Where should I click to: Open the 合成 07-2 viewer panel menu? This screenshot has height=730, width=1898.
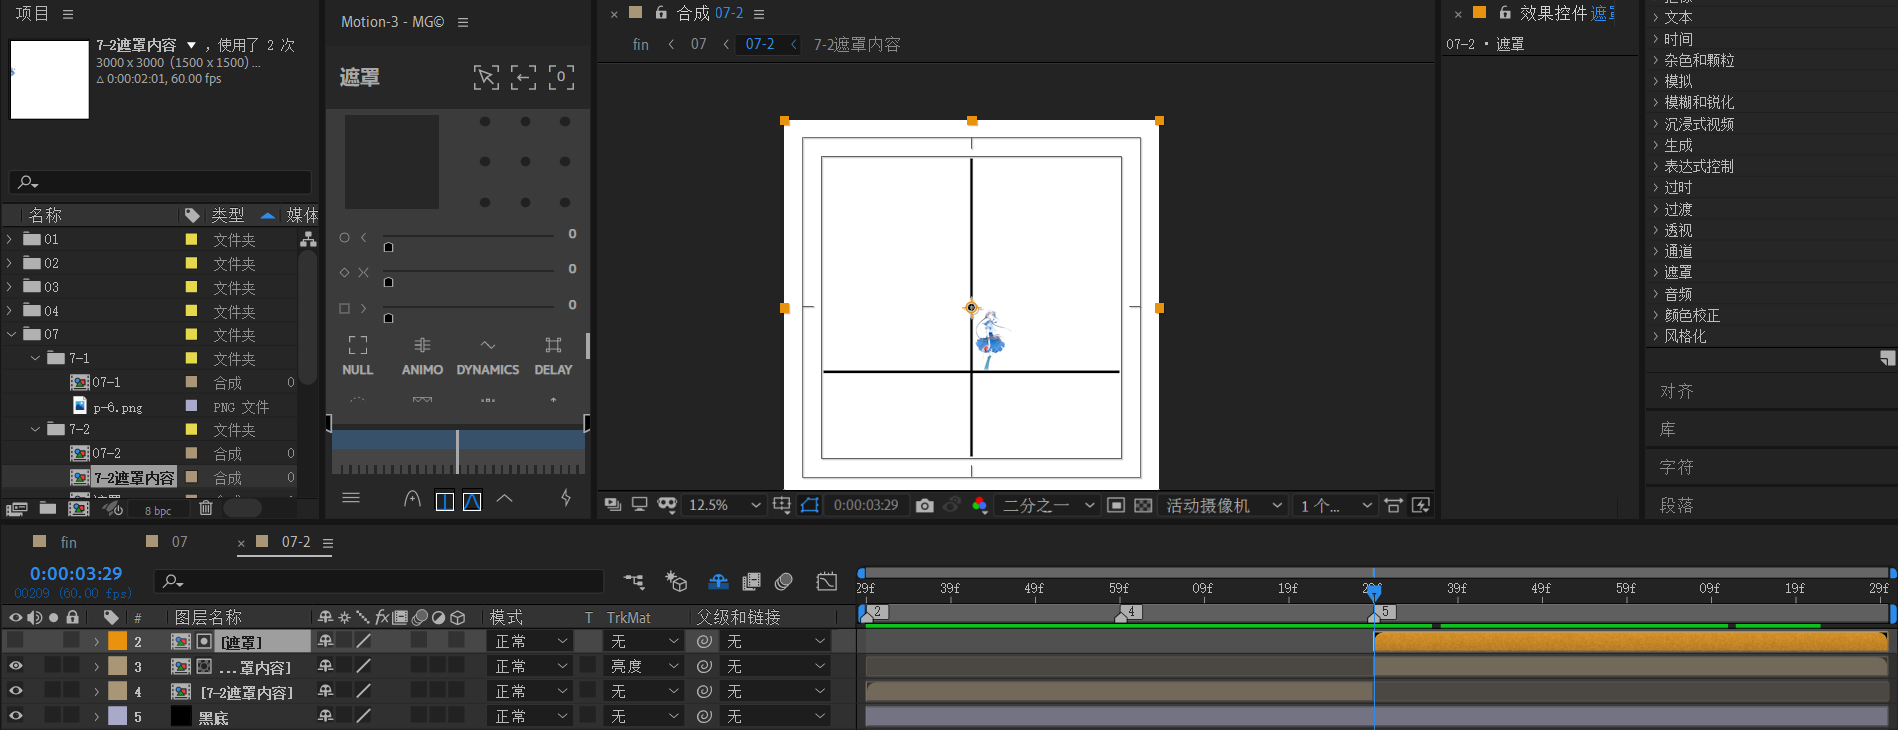pyautogui.click(x=759, y=14)
